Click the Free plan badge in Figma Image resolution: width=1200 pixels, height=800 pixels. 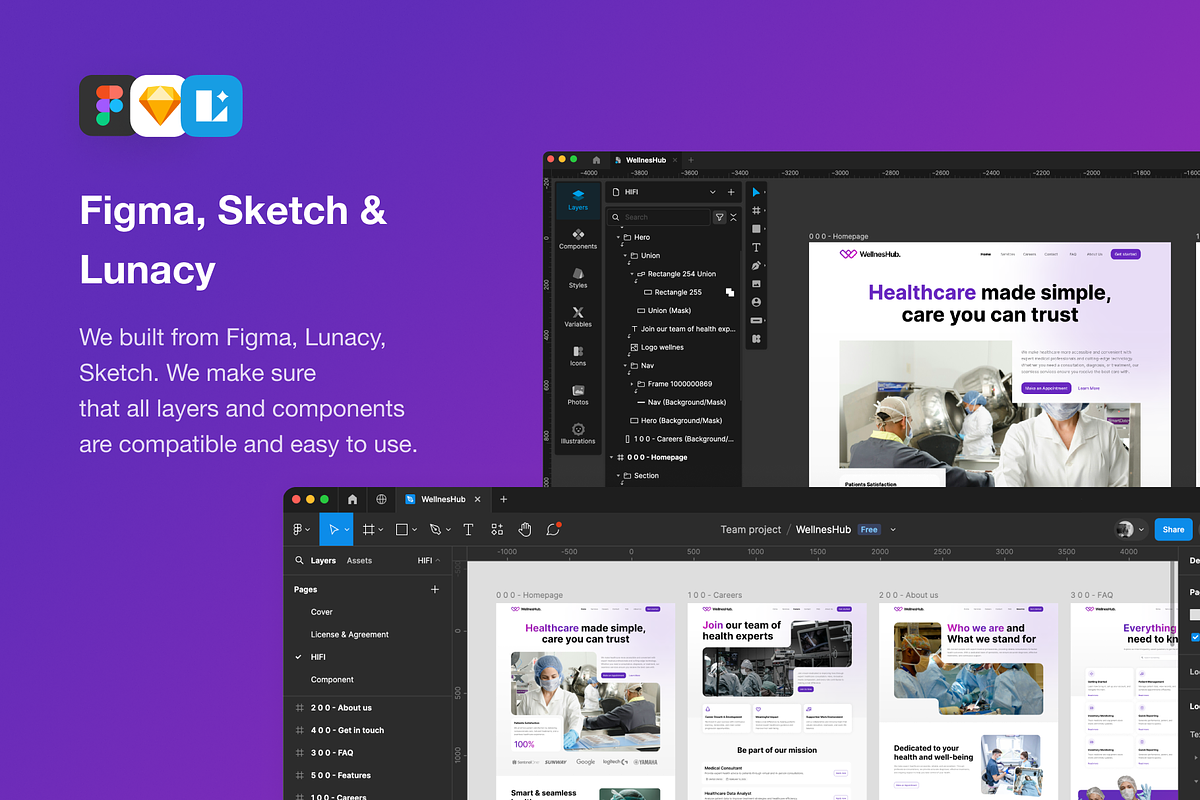tap(869, 529)
